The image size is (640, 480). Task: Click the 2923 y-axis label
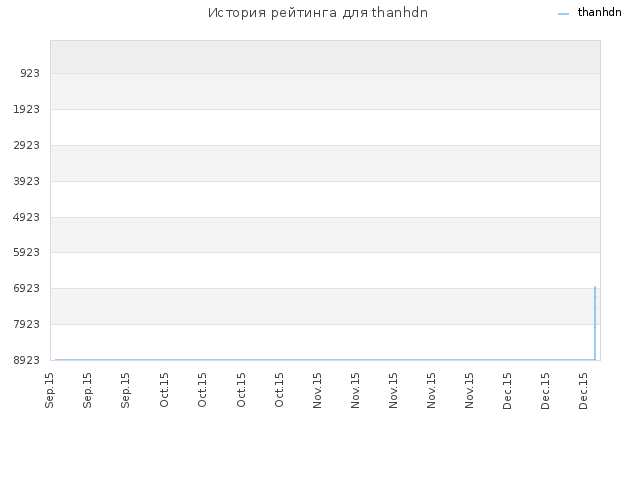click(27, 145)
